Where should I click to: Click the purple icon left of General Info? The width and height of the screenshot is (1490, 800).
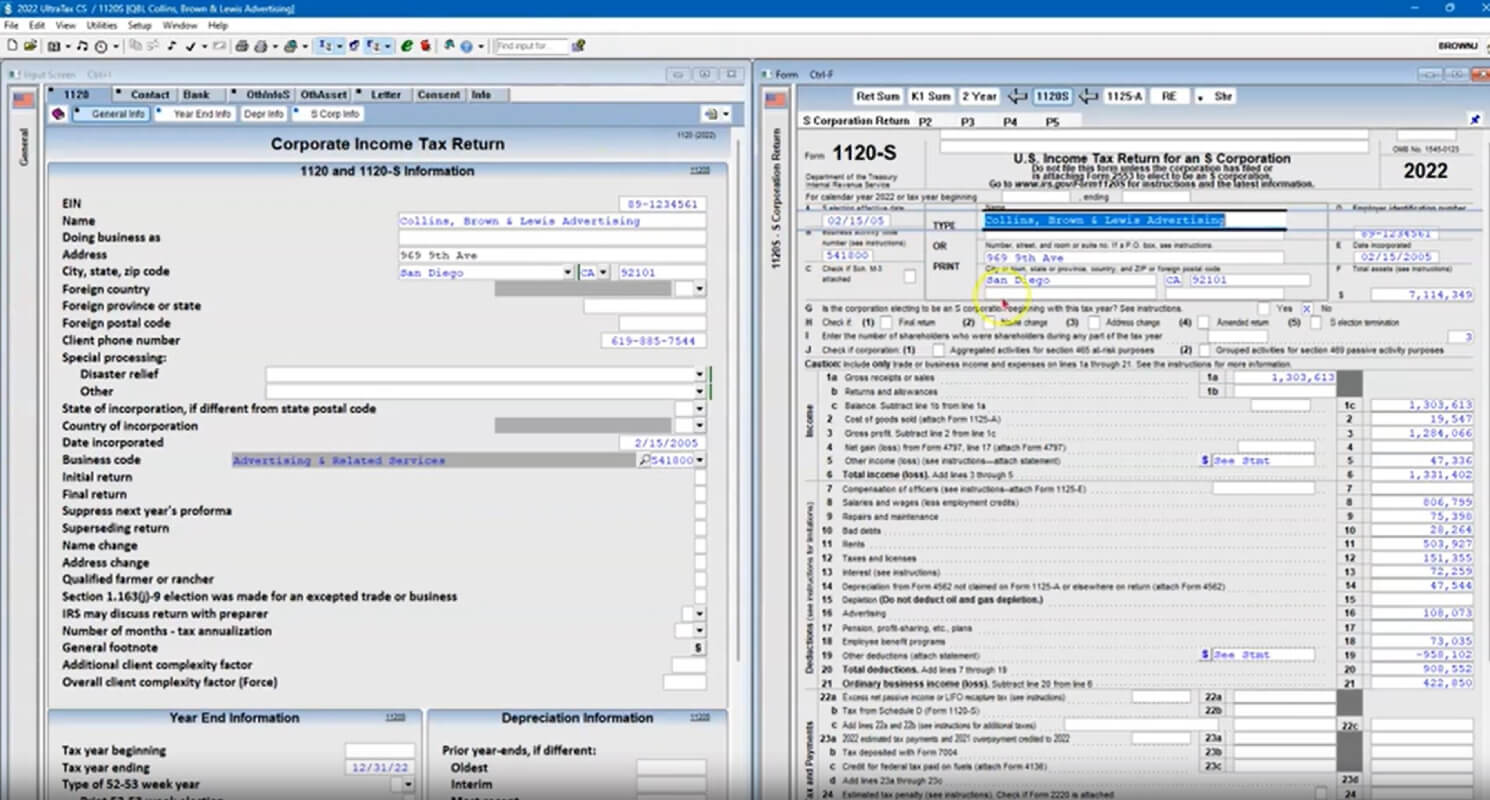coord(58,114)
